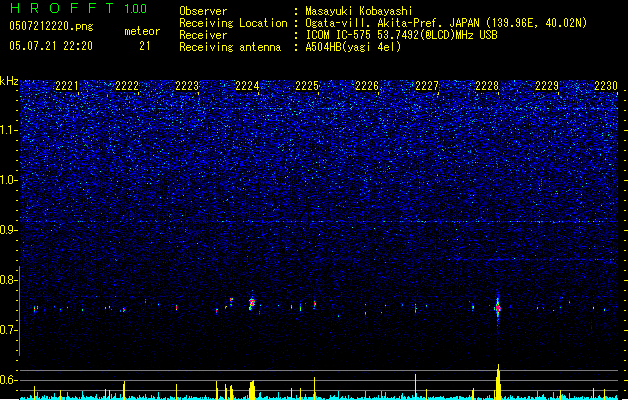Click the 0.7 frequency axis label
629x400 pixels.
(x=8, y=330)
